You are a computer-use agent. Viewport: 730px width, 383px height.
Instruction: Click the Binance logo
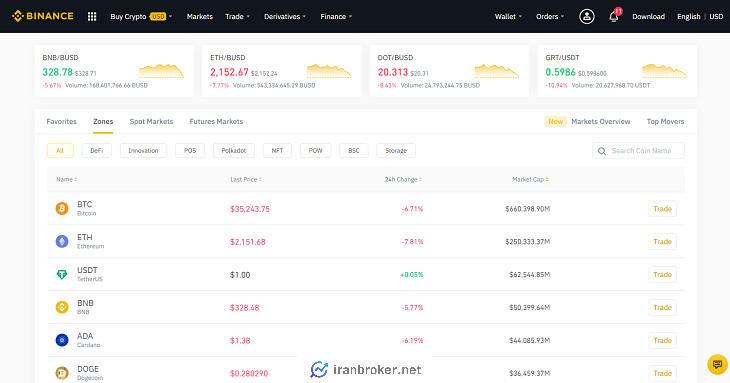pos(43,16)
